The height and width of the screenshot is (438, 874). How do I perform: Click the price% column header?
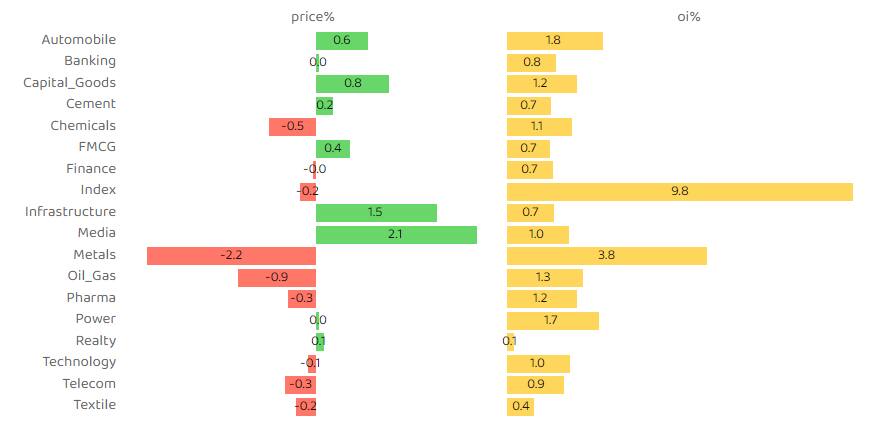pos(312,17)
